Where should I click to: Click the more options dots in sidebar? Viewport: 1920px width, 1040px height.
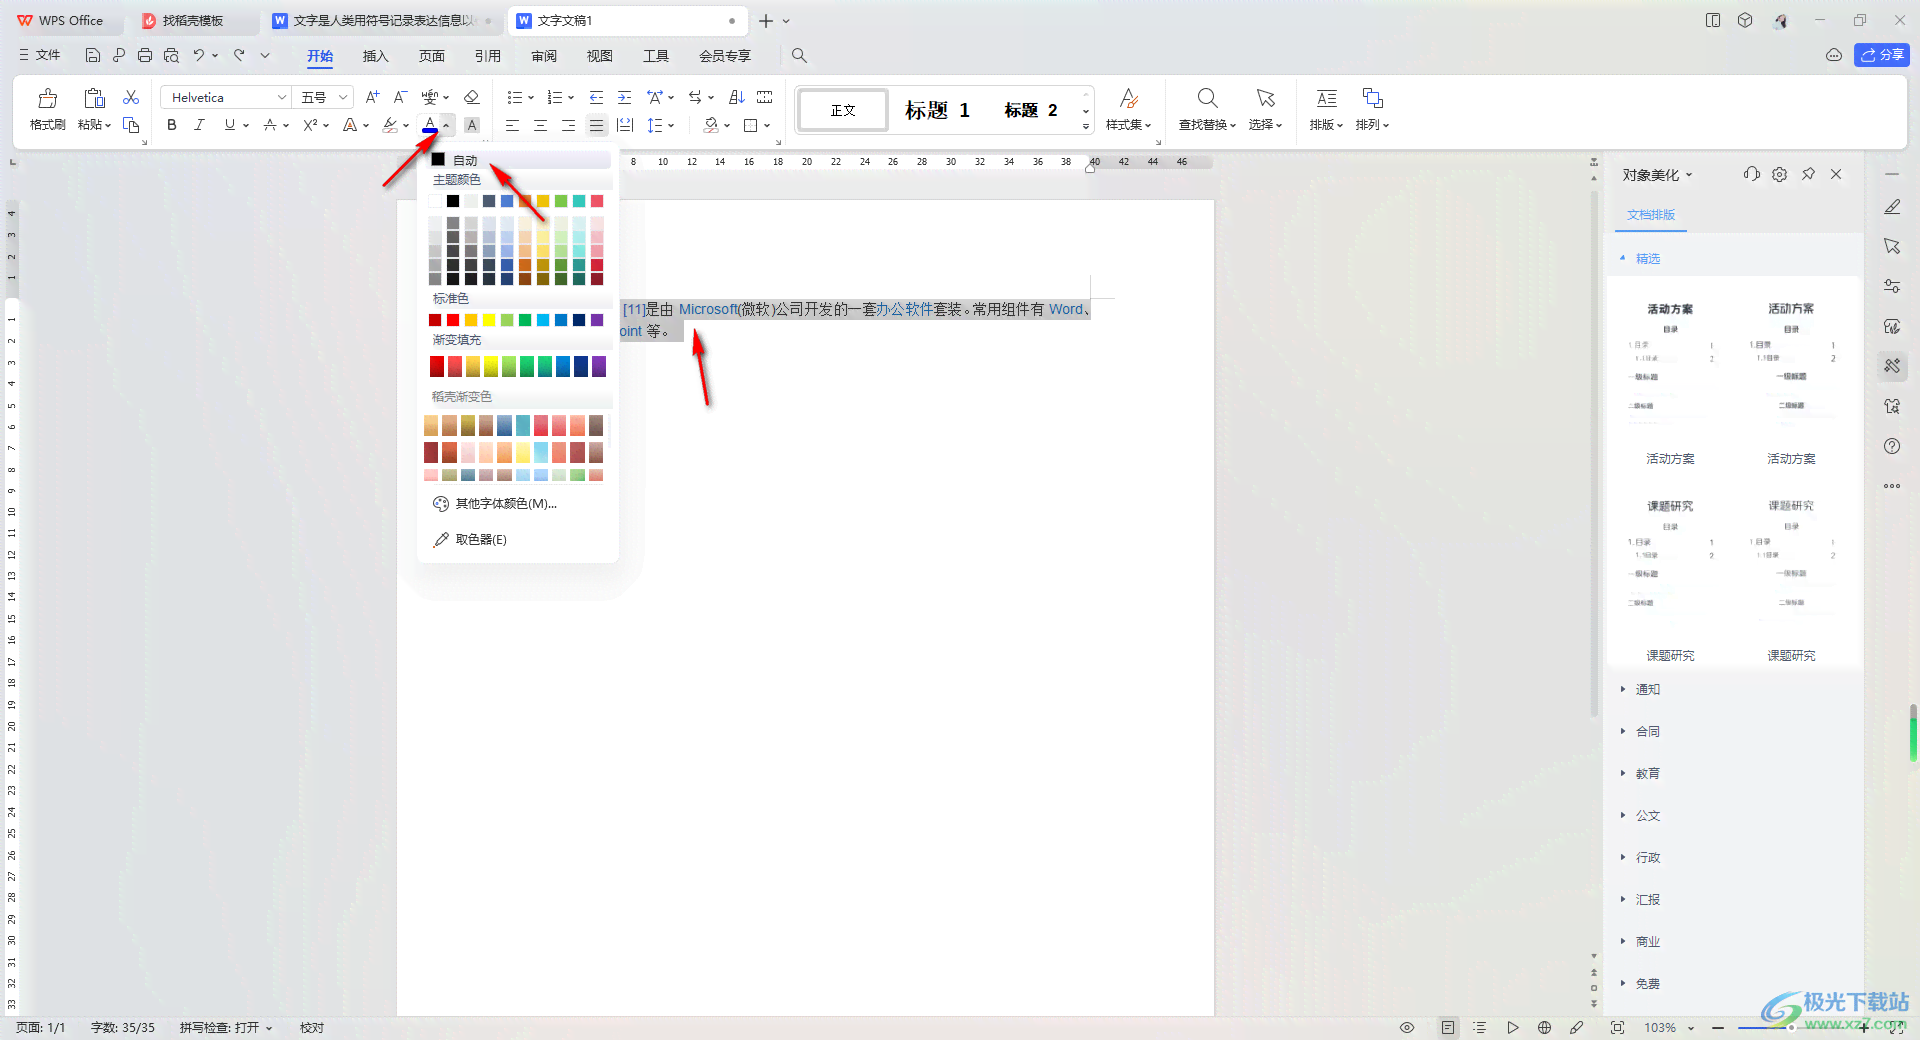tap(1892, 486)
